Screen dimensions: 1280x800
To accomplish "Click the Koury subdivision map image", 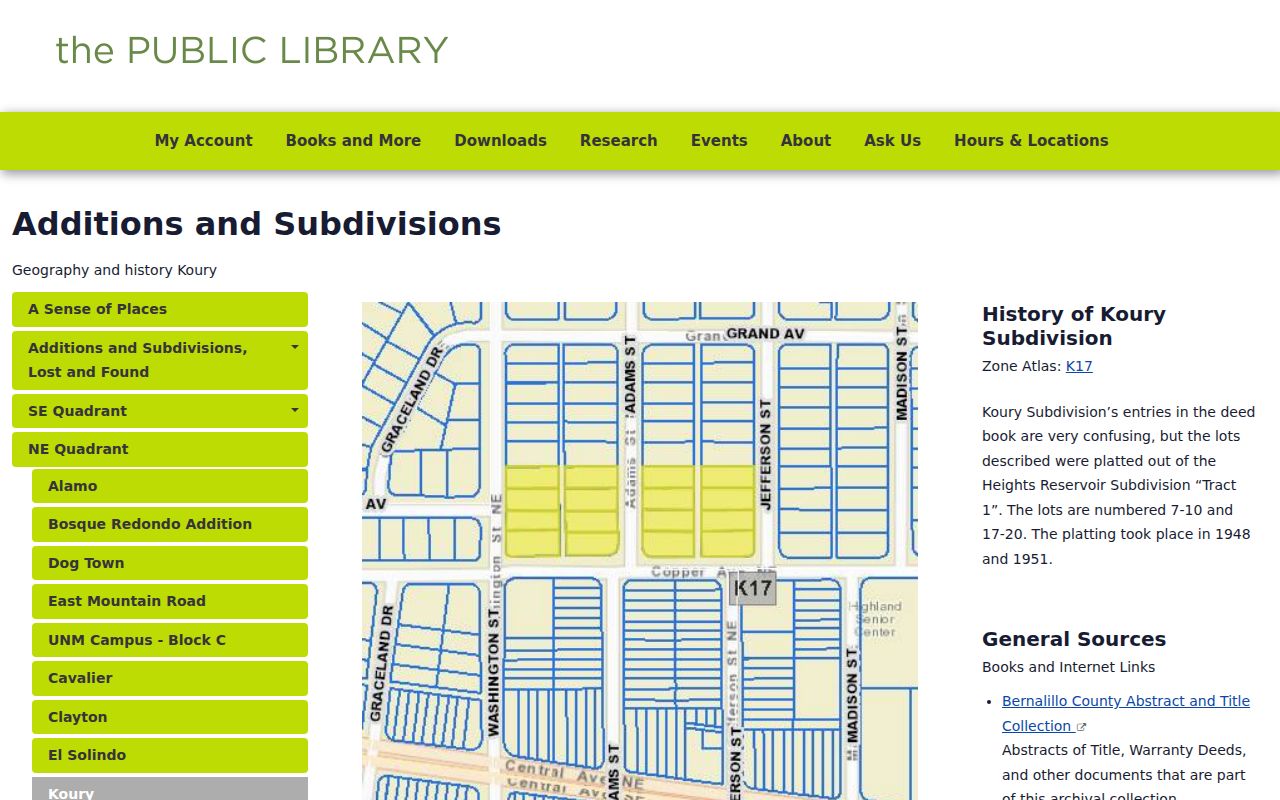I will pos(640,551).
